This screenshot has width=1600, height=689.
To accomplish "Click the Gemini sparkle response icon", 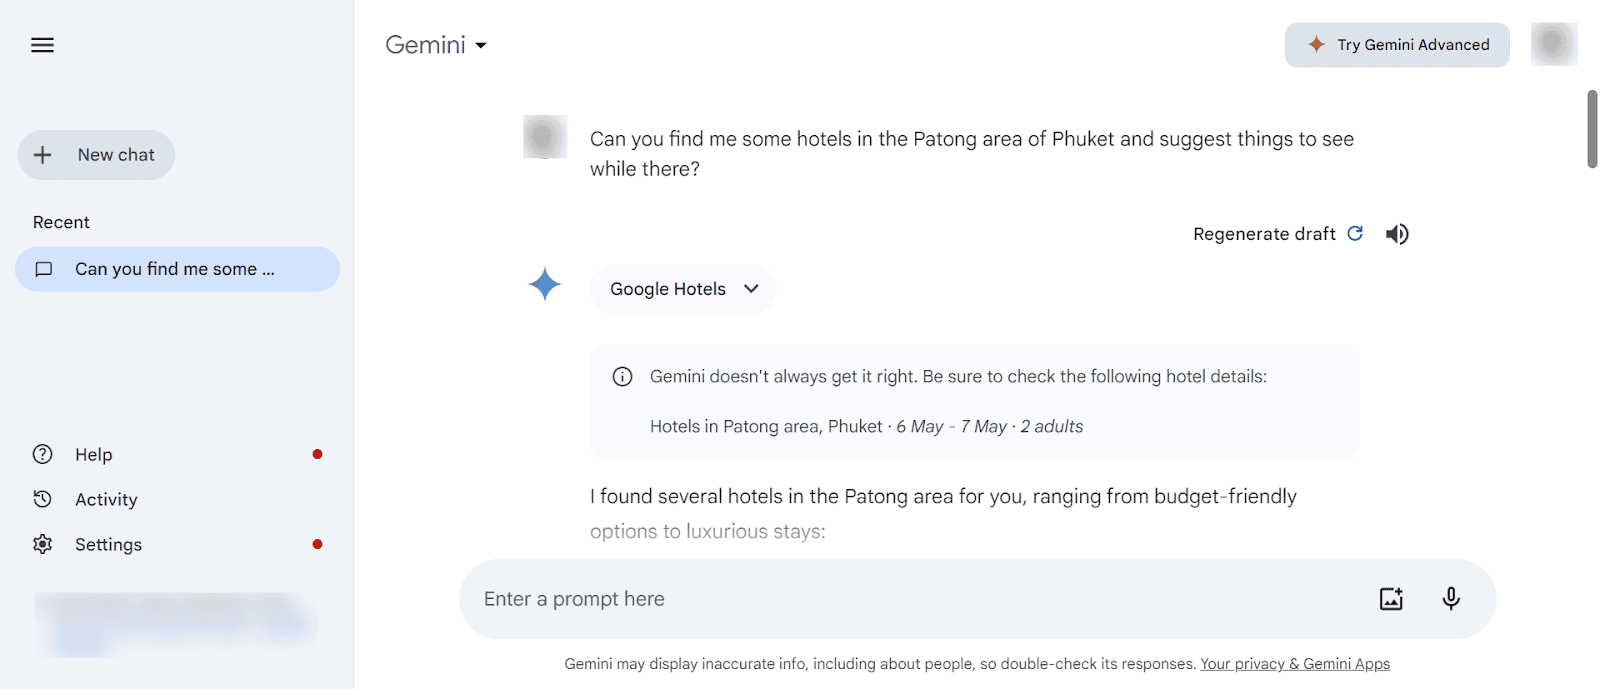I will [545, 285].
